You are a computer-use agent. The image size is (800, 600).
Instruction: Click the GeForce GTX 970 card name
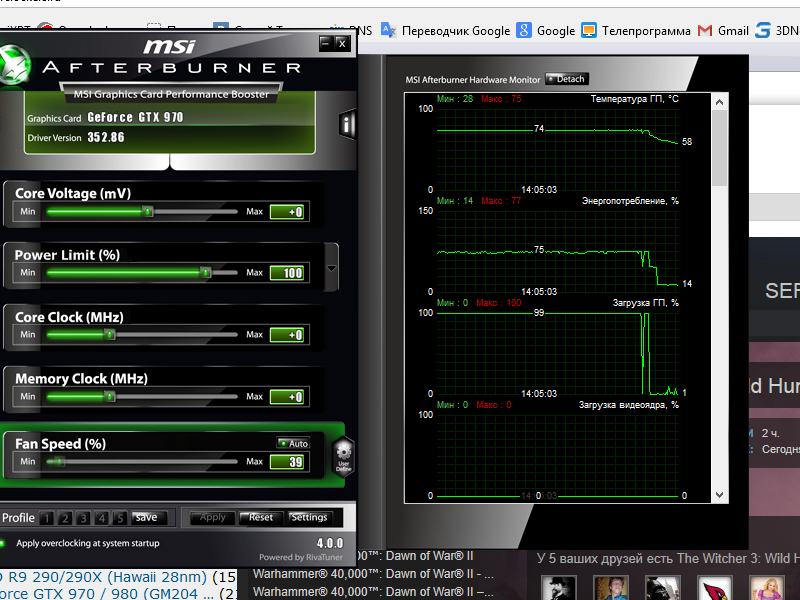point(135,117)
